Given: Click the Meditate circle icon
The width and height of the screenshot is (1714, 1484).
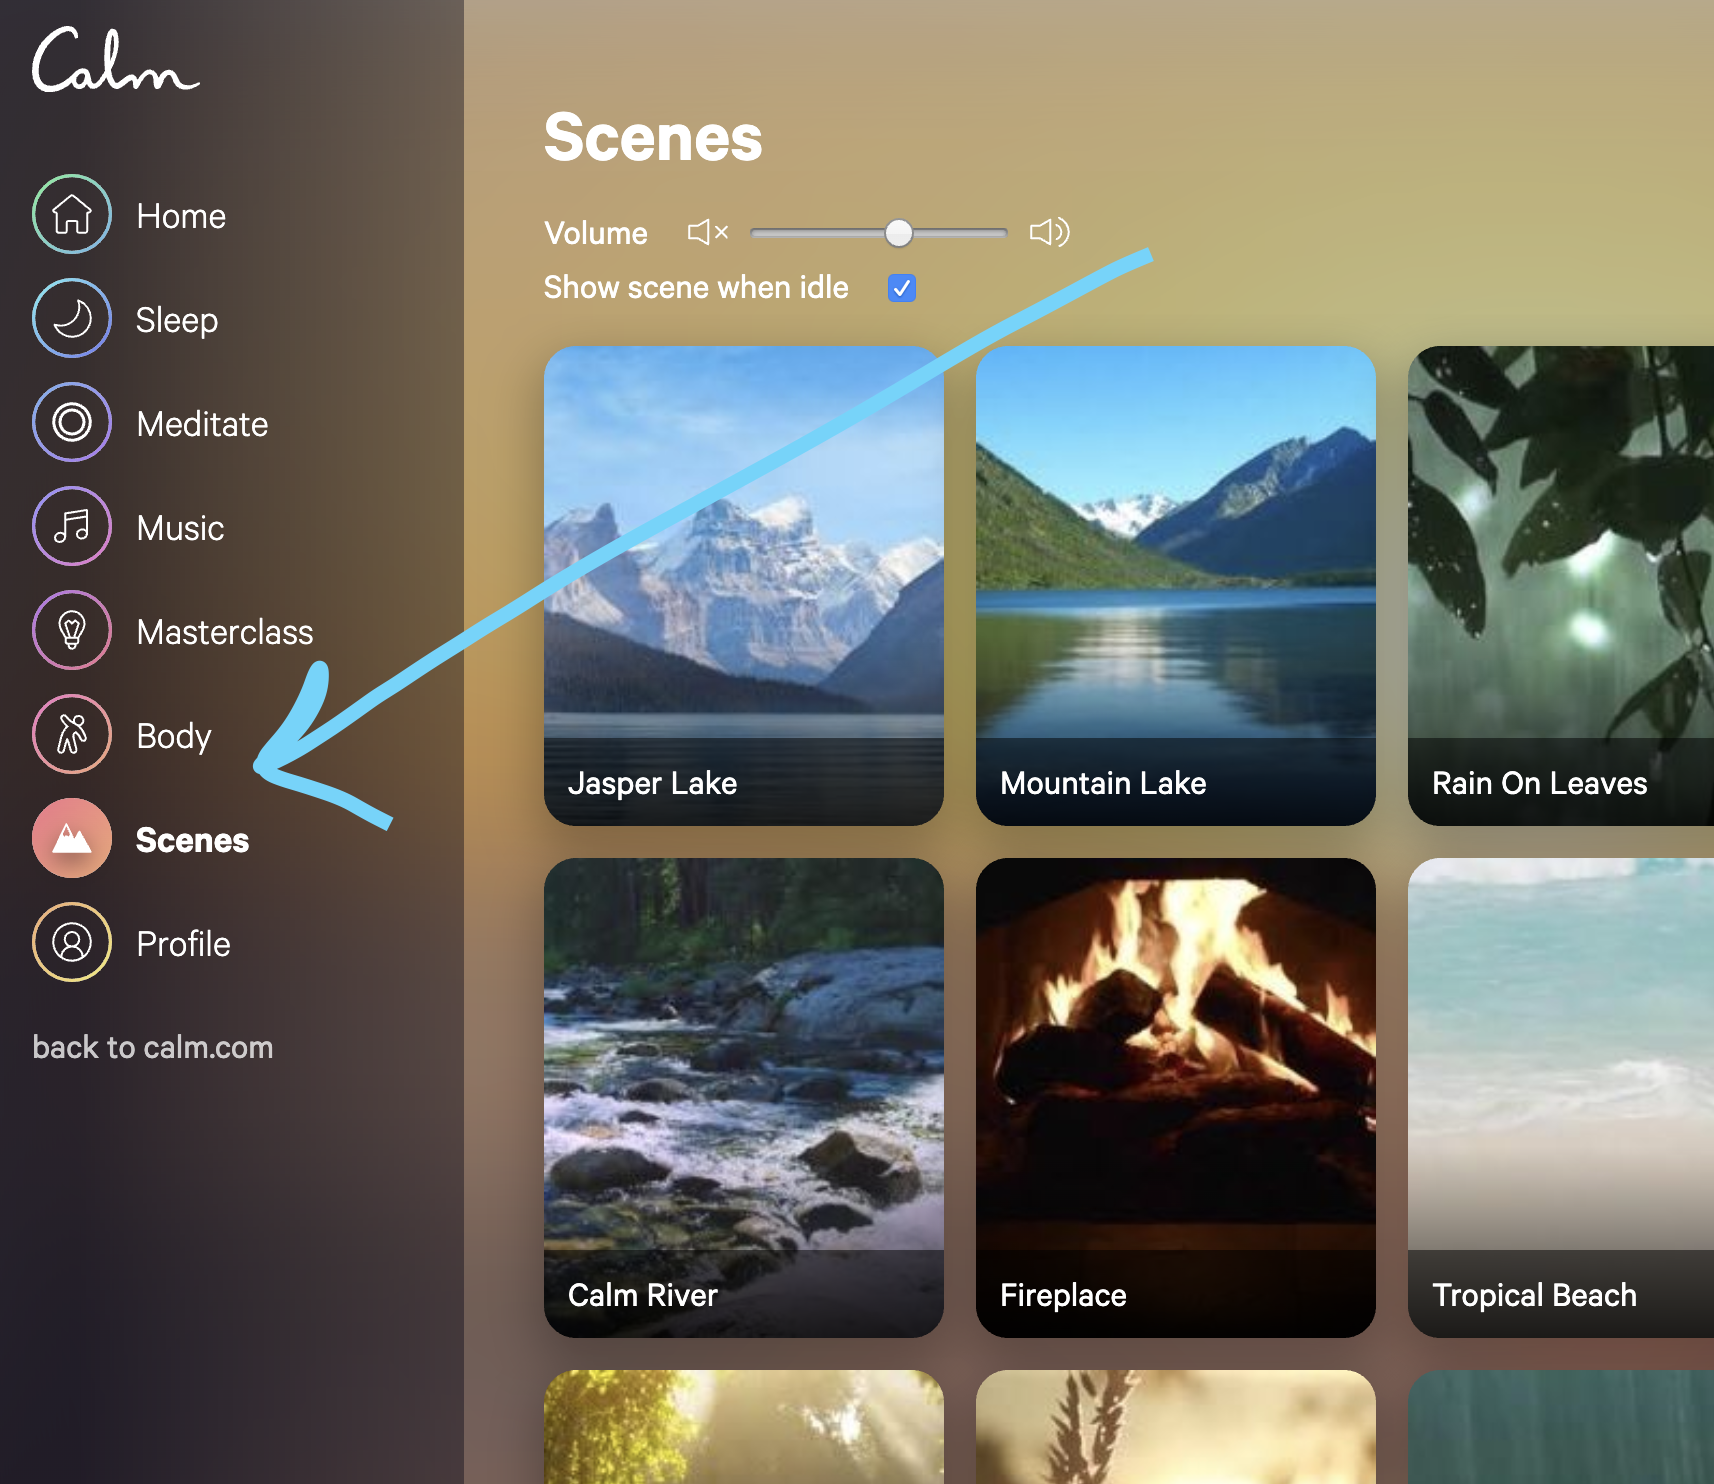Looking at the screenshot, I should (x=72, y=422).
